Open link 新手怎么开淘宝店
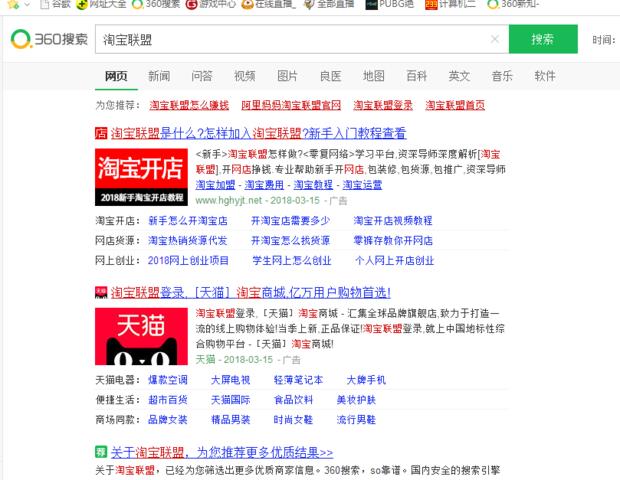Viewport: 620px width, 480px height. pos(188,221)
